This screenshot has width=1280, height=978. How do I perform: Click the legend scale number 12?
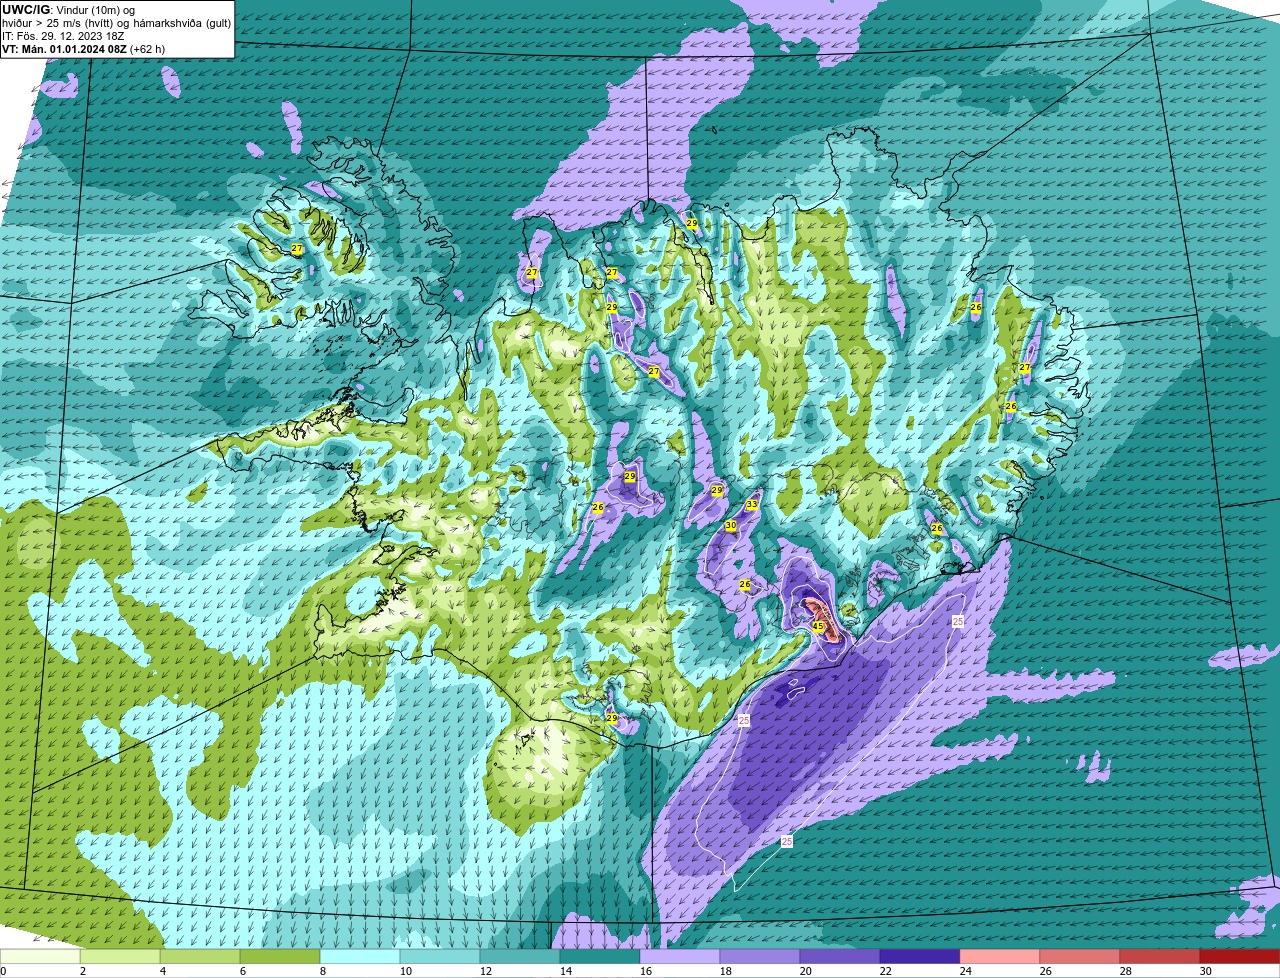click(x=486, y=971)
